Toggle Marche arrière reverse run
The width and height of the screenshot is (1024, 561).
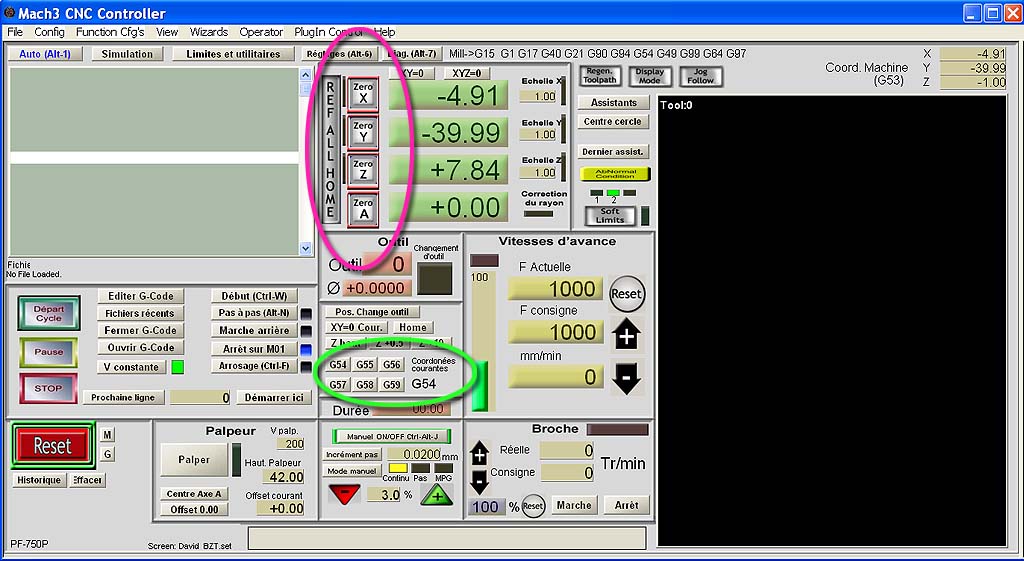pyautogui.click(x=254, y=330)
